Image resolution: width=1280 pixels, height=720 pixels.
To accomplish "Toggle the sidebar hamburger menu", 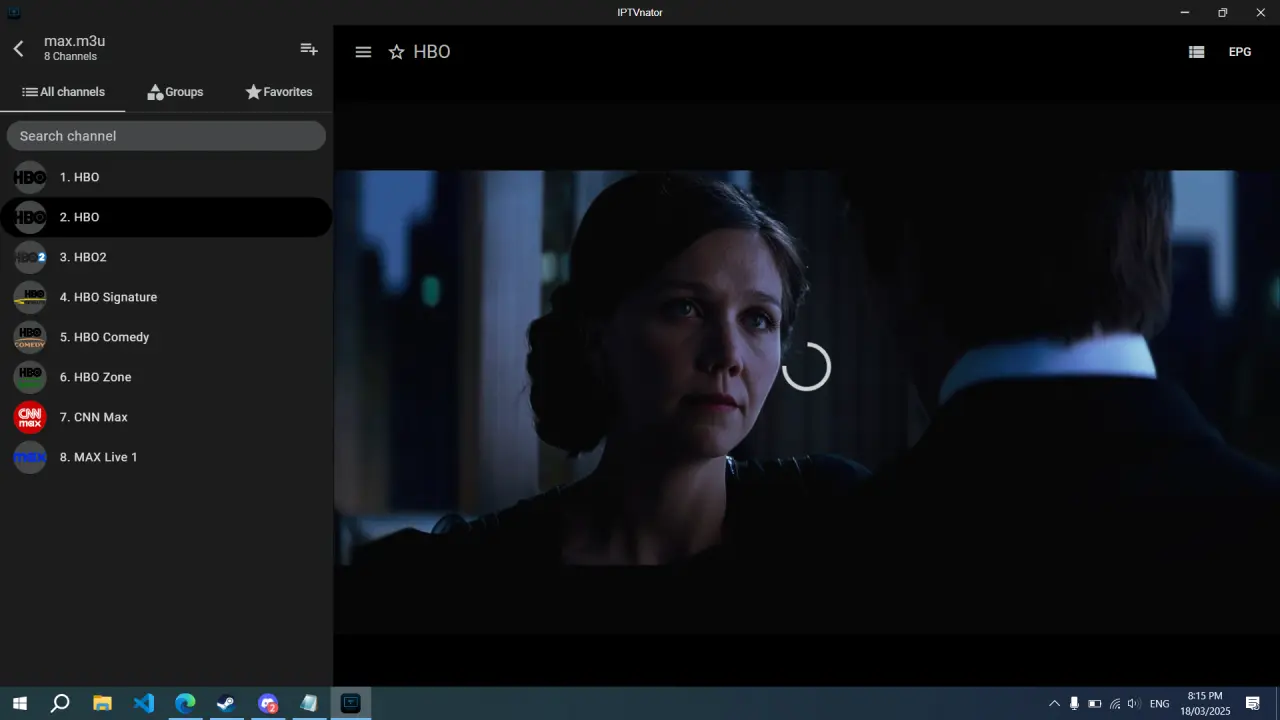I will click(363, 52).
